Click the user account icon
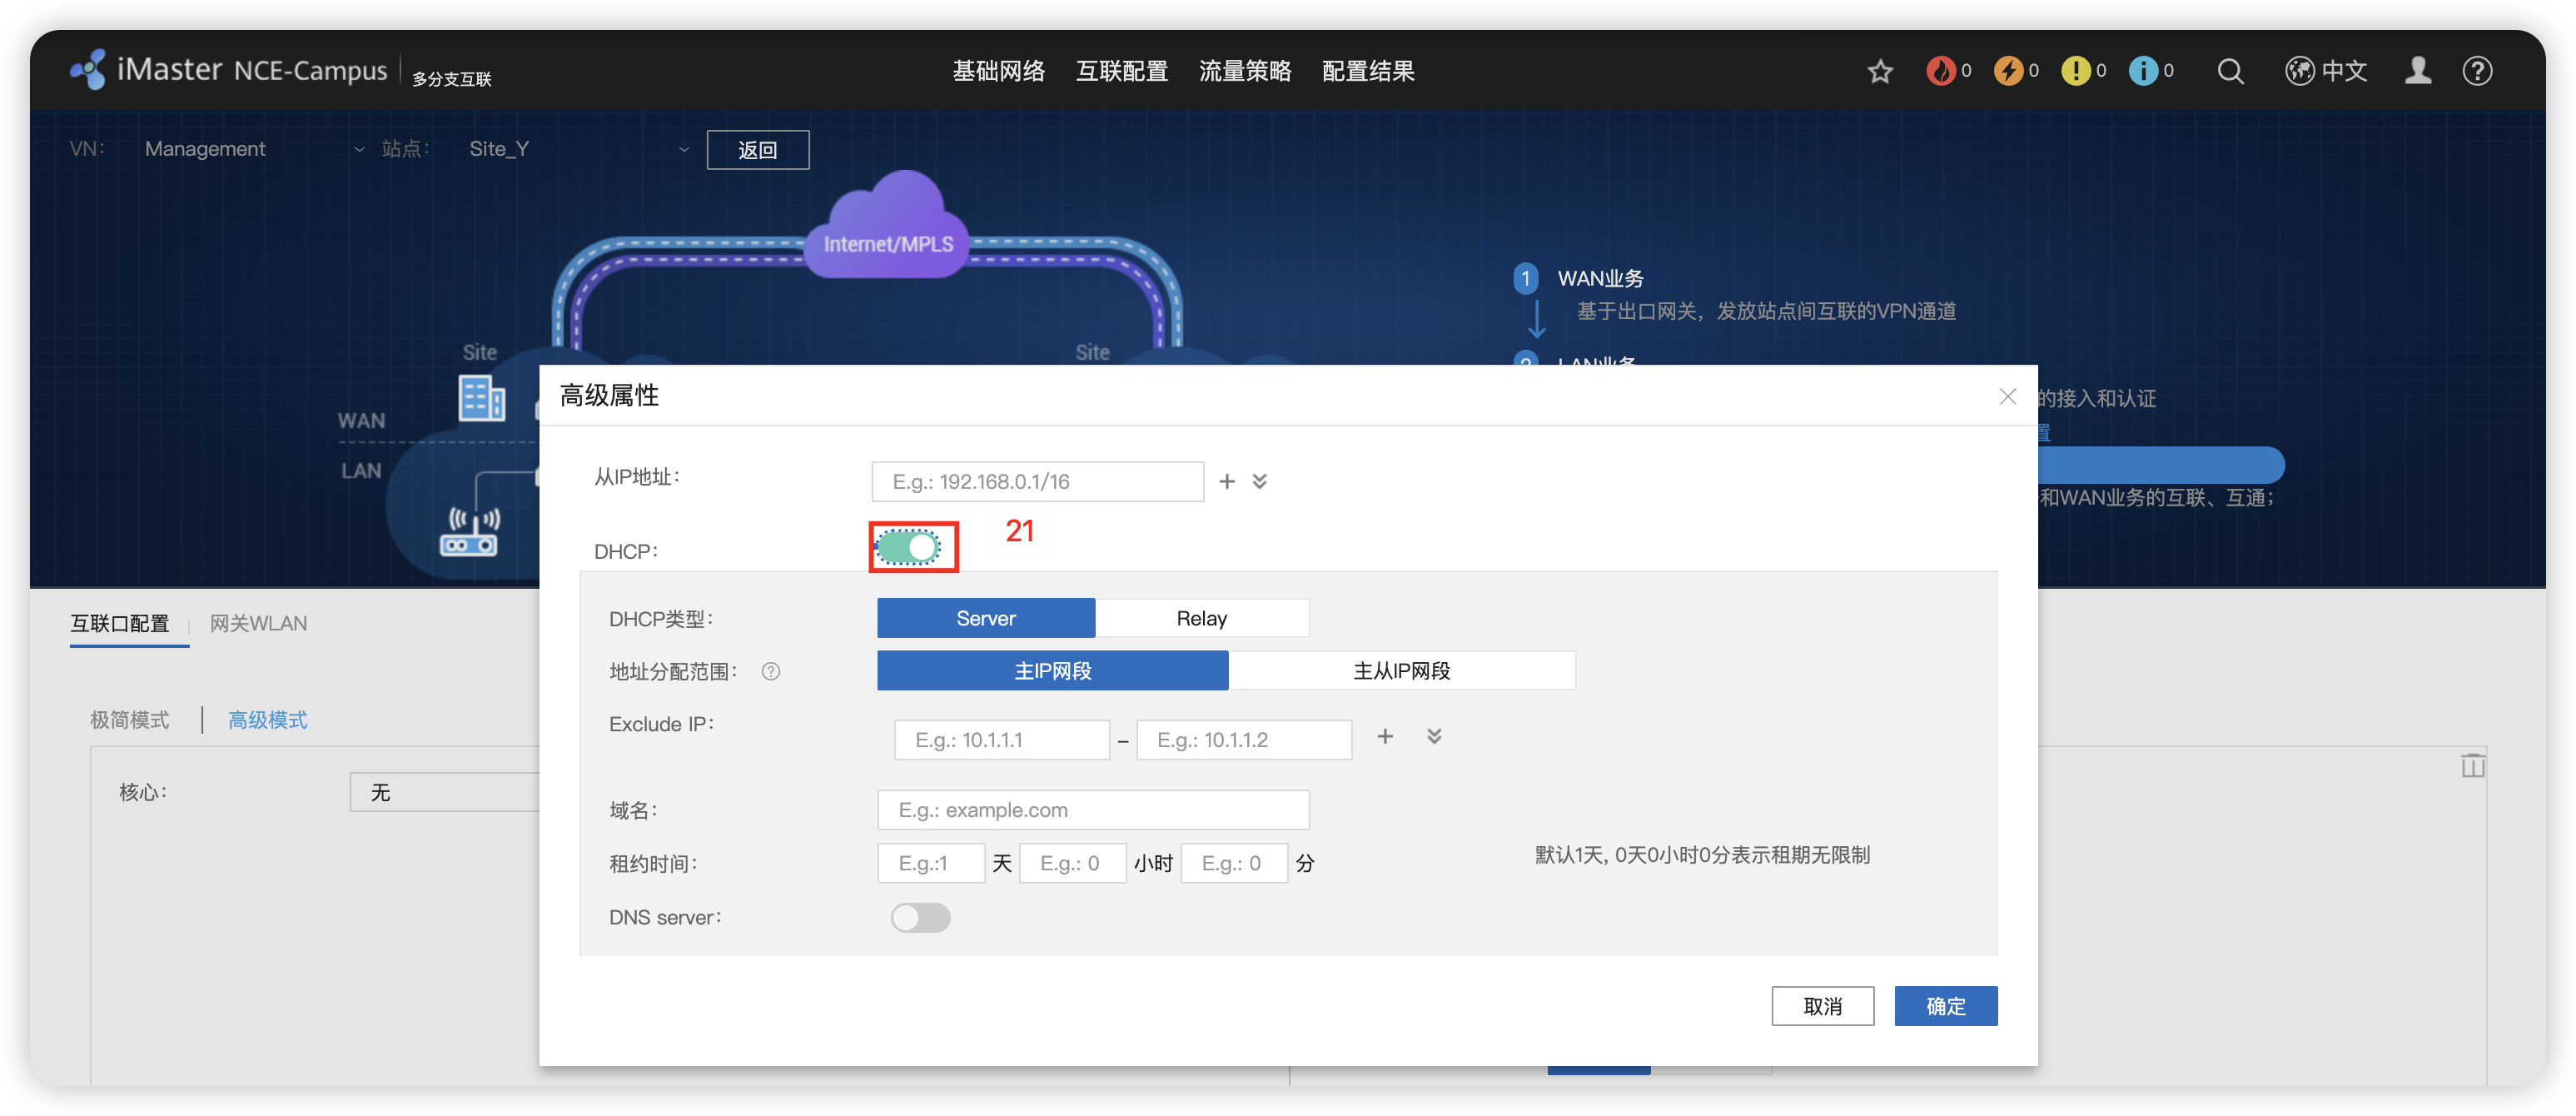2576x1116 pixels. [2418, 70]
